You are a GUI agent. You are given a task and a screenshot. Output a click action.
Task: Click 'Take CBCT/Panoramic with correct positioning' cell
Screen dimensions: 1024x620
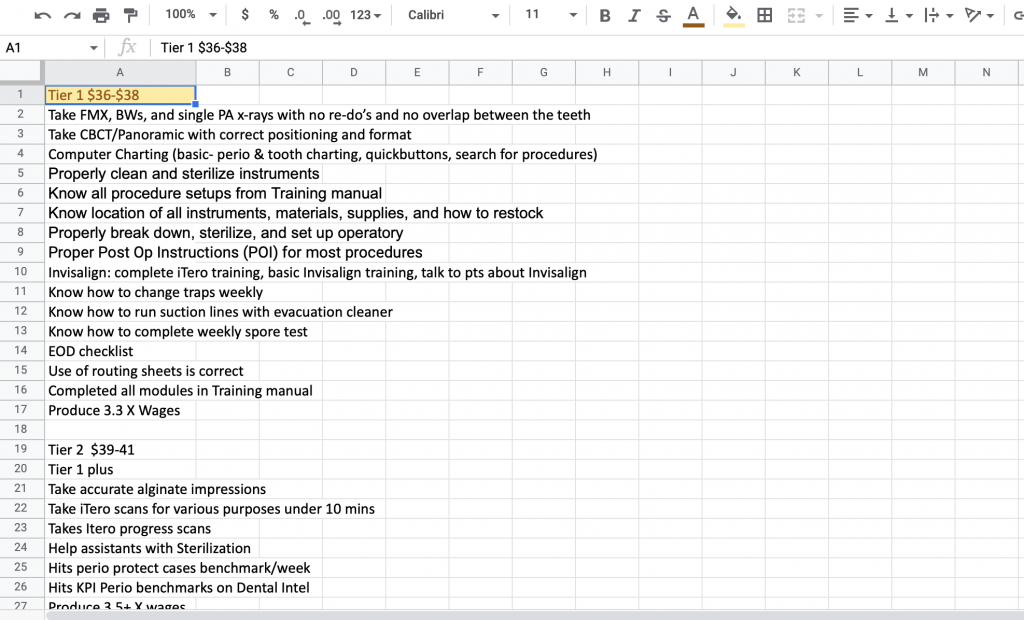coord(229,135)
